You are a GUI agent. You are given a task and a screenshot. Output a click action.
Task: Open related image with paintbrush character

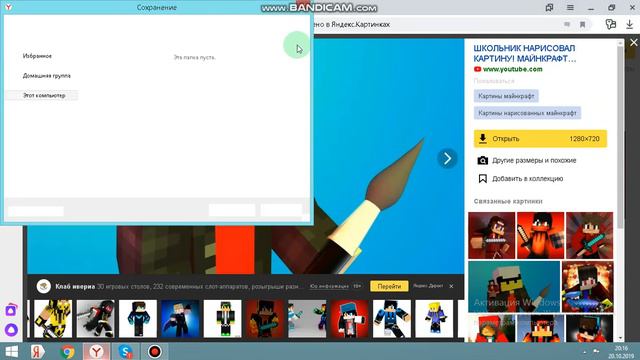pyautogui.click(x=514, y=287)
